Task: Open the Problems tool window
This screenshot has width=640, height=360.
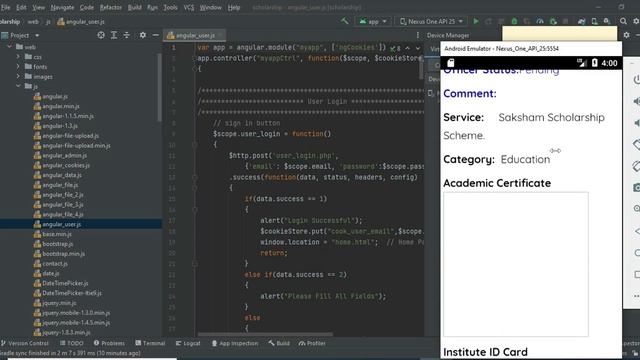Action: [x=109, y=343]
